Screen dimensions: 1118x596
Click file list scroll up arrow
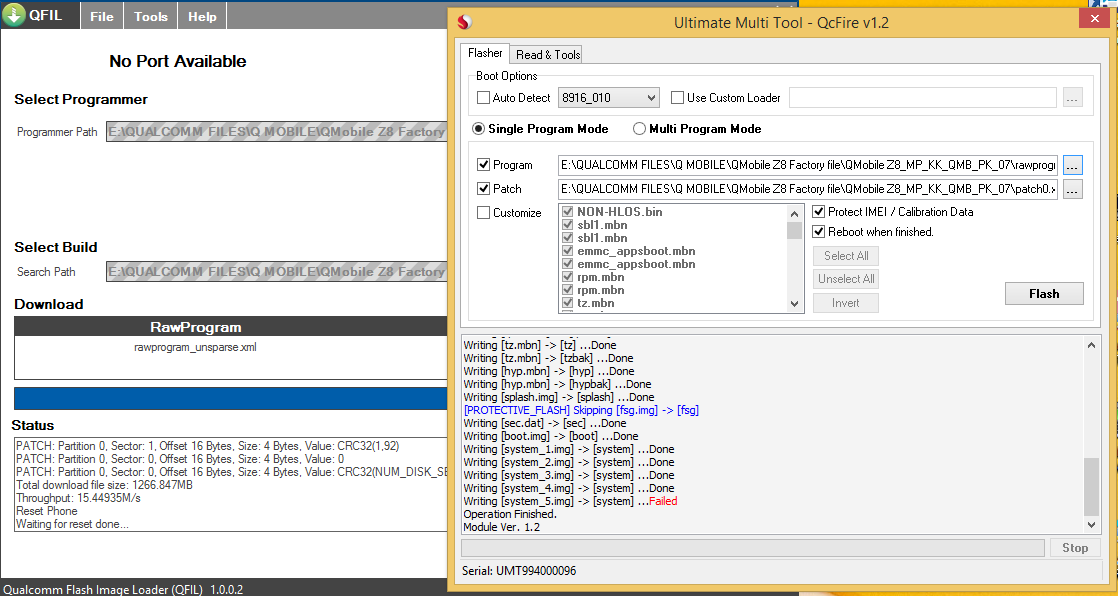[x=795, y=213]
